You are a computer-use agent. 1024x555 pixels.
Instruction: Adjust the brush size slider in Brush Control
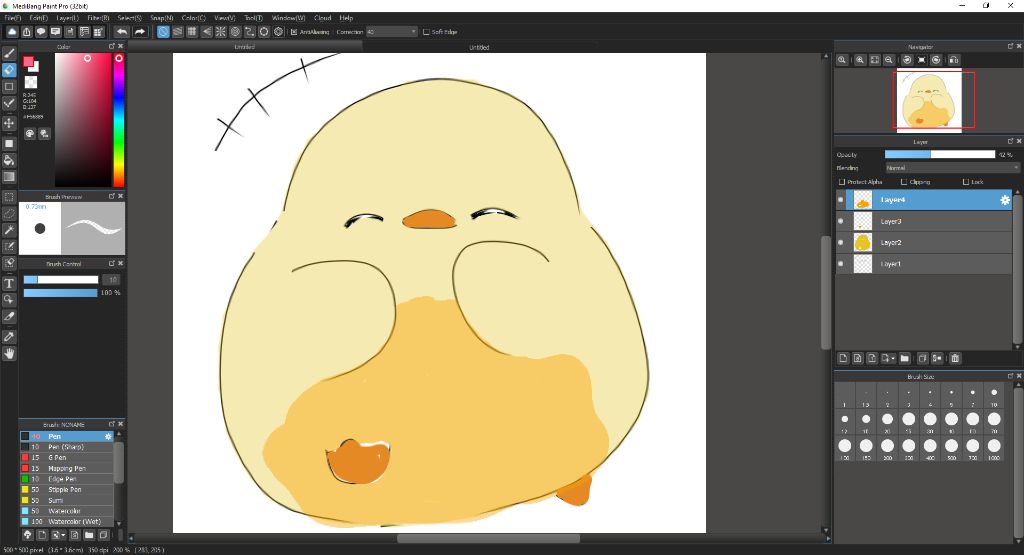click(x=61, y=279)
